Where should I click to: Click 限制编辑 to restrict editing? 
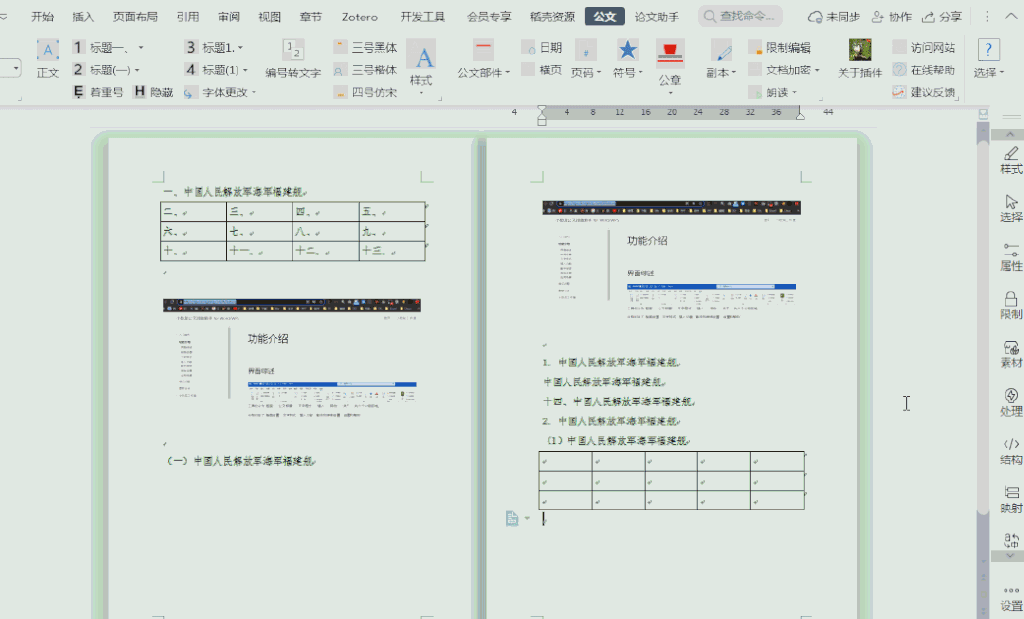(x=780, y=47)
